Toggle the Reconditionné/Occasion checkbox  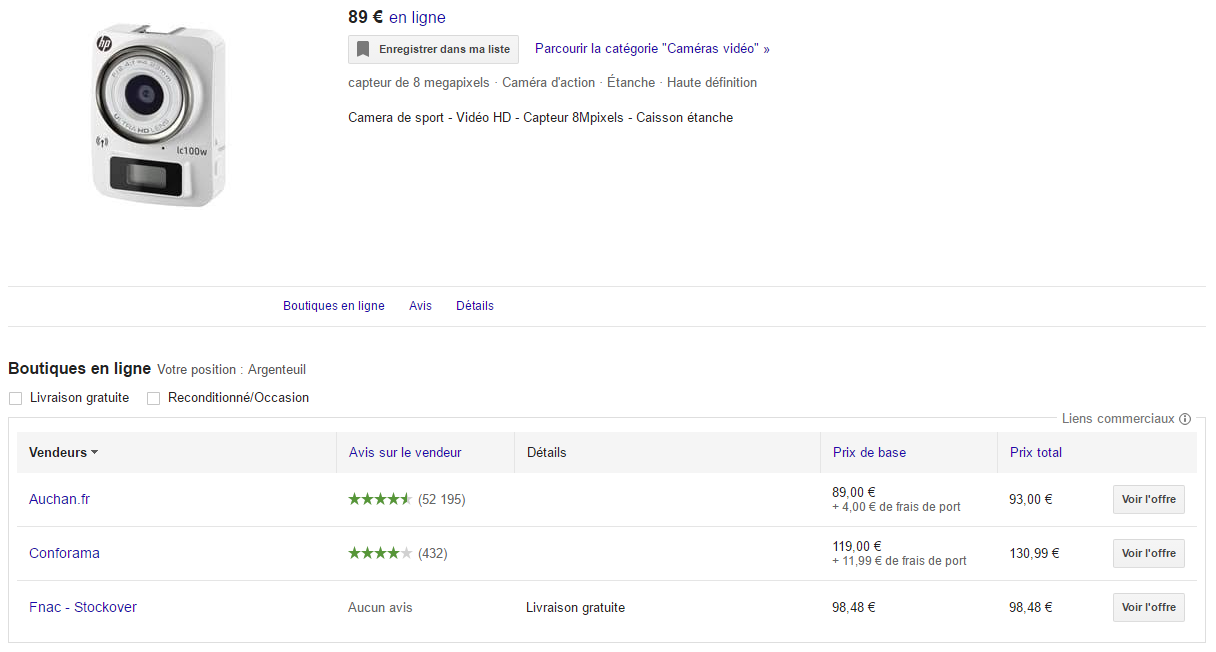pos(153,398)
